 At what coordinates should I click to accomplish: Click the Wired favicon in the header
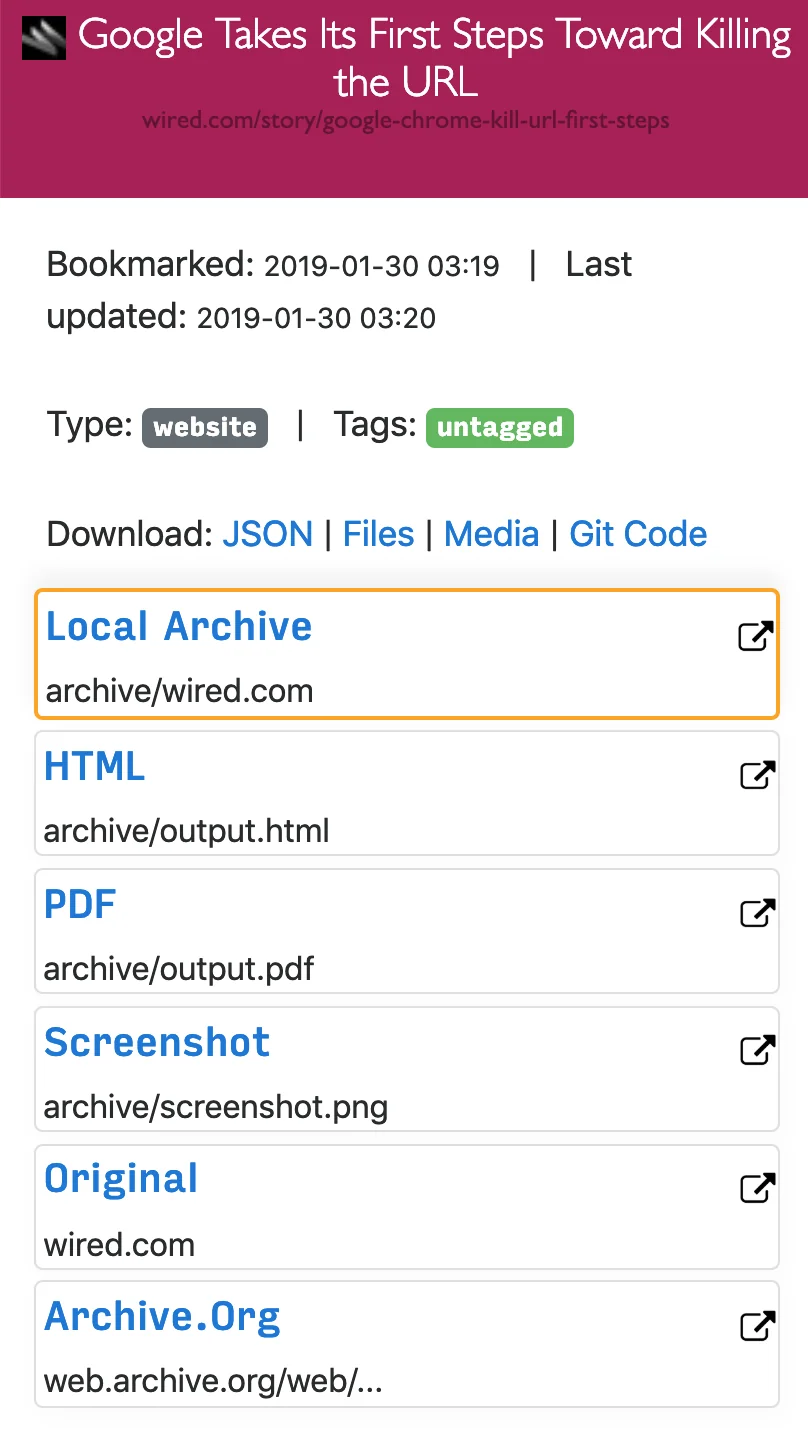(43, 37)
